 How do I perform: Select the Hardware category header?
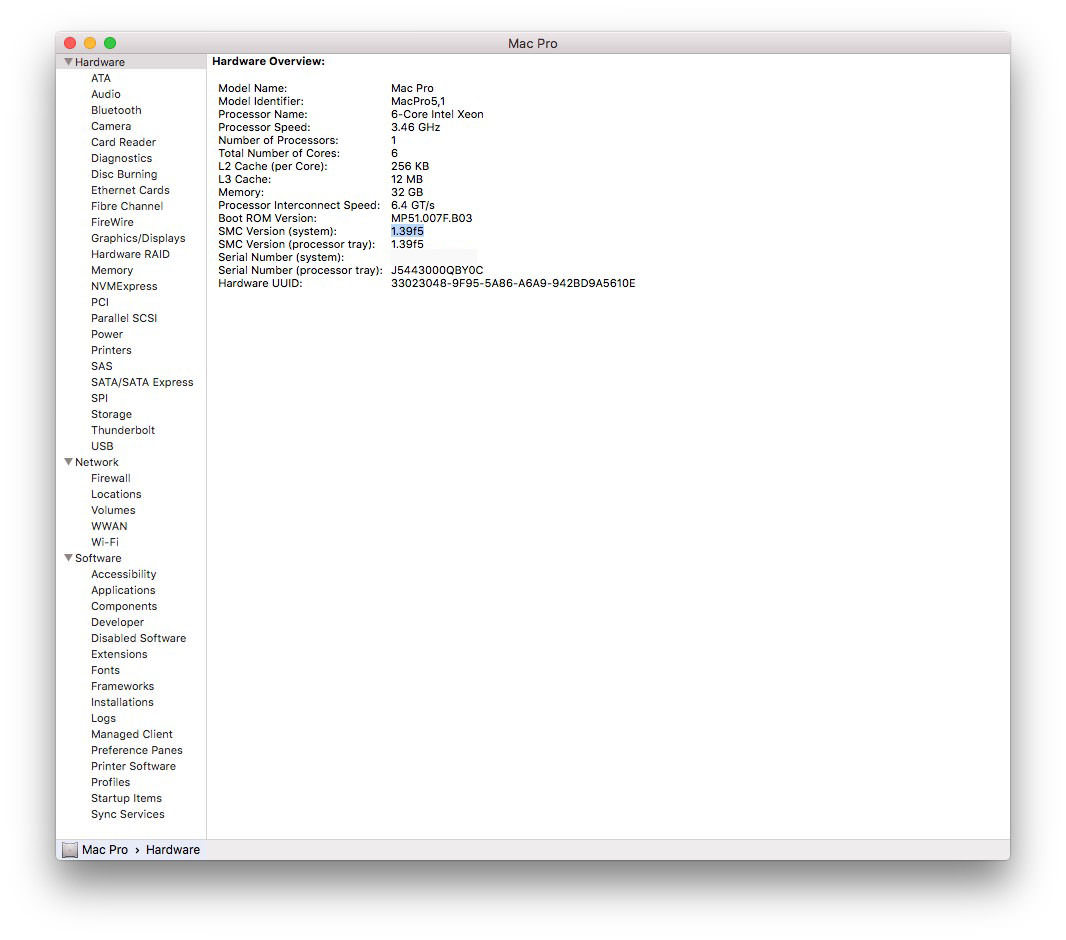(x=100, y=62)
